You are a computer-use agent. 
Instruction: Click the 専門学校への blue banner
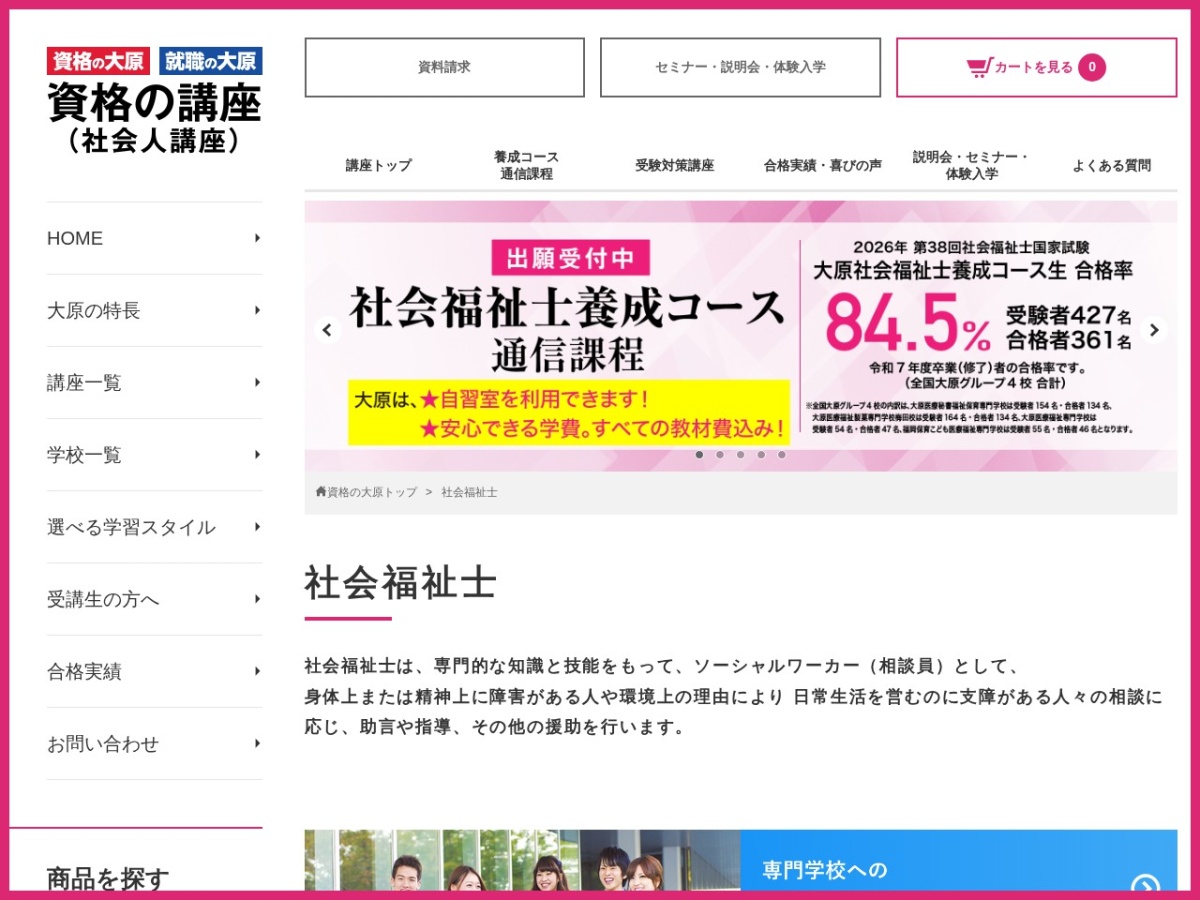click(959, 860)
